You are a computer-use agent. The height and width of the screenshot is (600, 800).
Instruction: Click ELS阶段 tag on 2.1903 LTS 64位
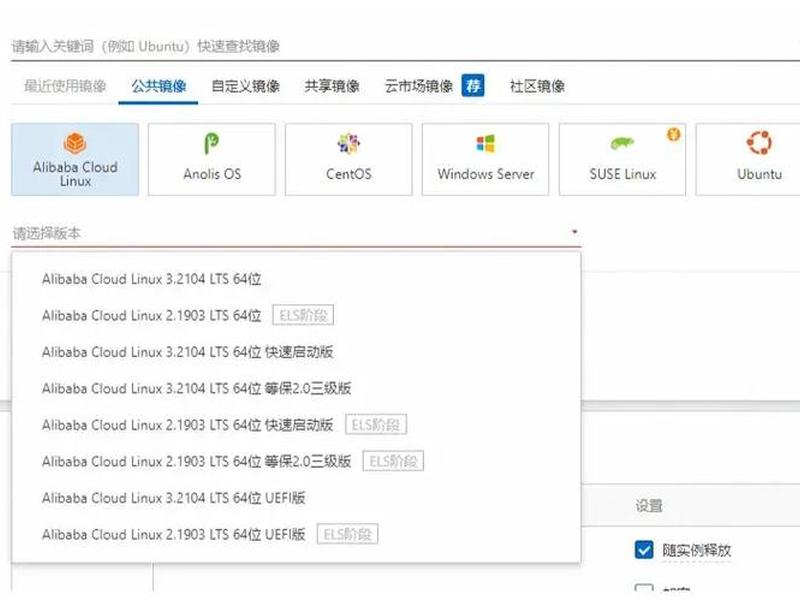[303, 315]
